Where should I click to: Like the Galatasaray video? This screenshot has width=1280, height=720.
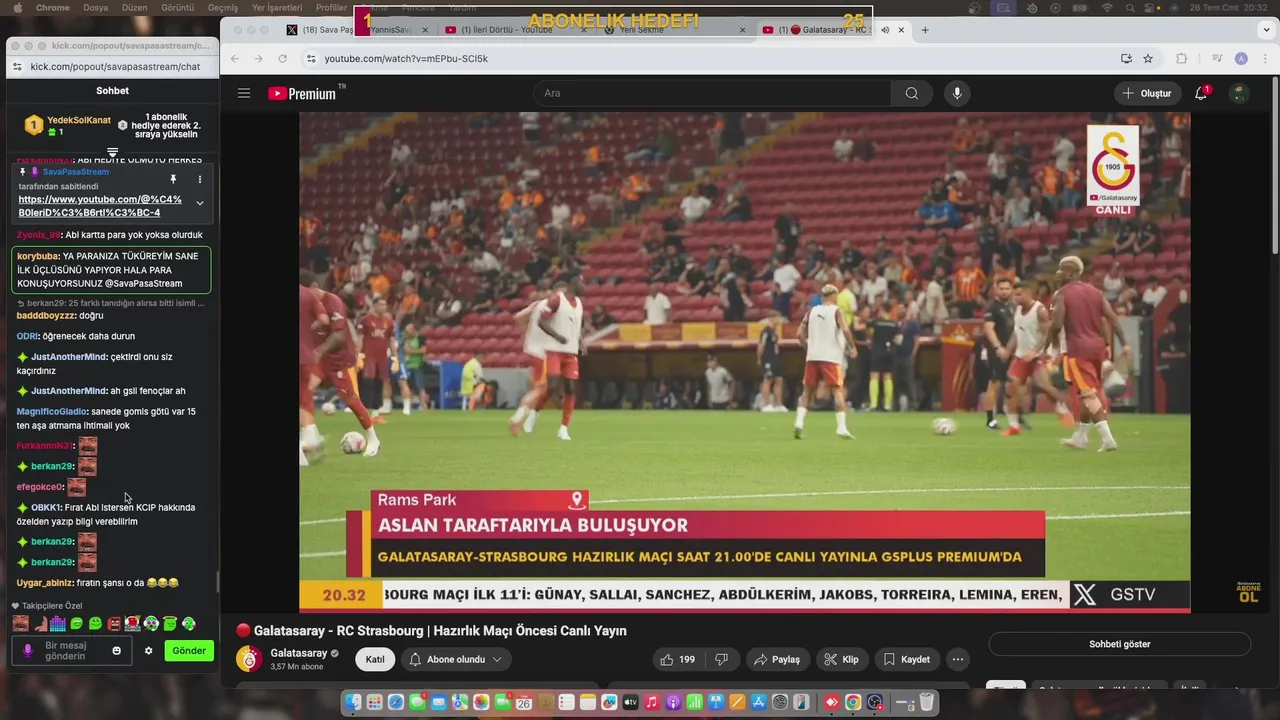676,659
